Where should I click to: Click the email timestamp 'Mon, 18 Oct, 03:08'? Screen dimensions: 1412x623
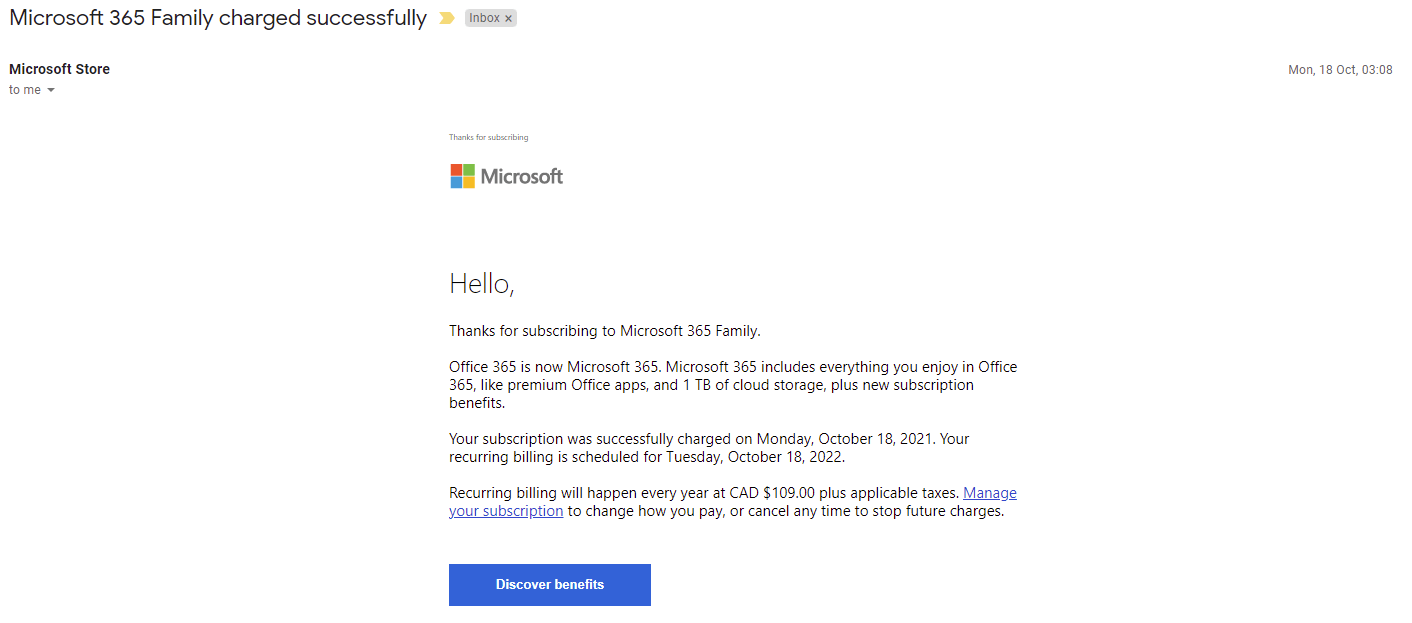tap(1339, 70)
